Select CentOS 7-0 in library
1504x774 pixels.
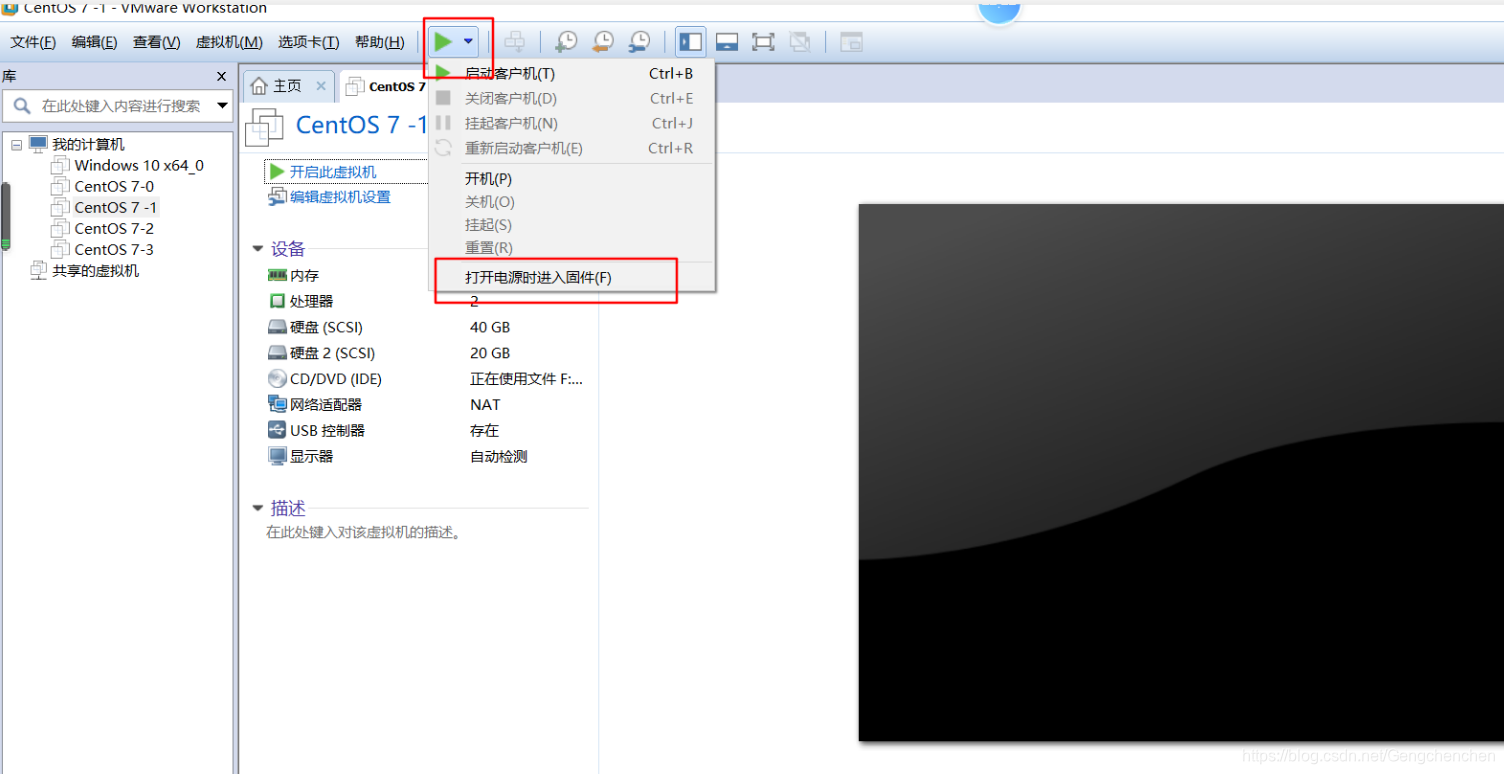(x=114, y=186)
